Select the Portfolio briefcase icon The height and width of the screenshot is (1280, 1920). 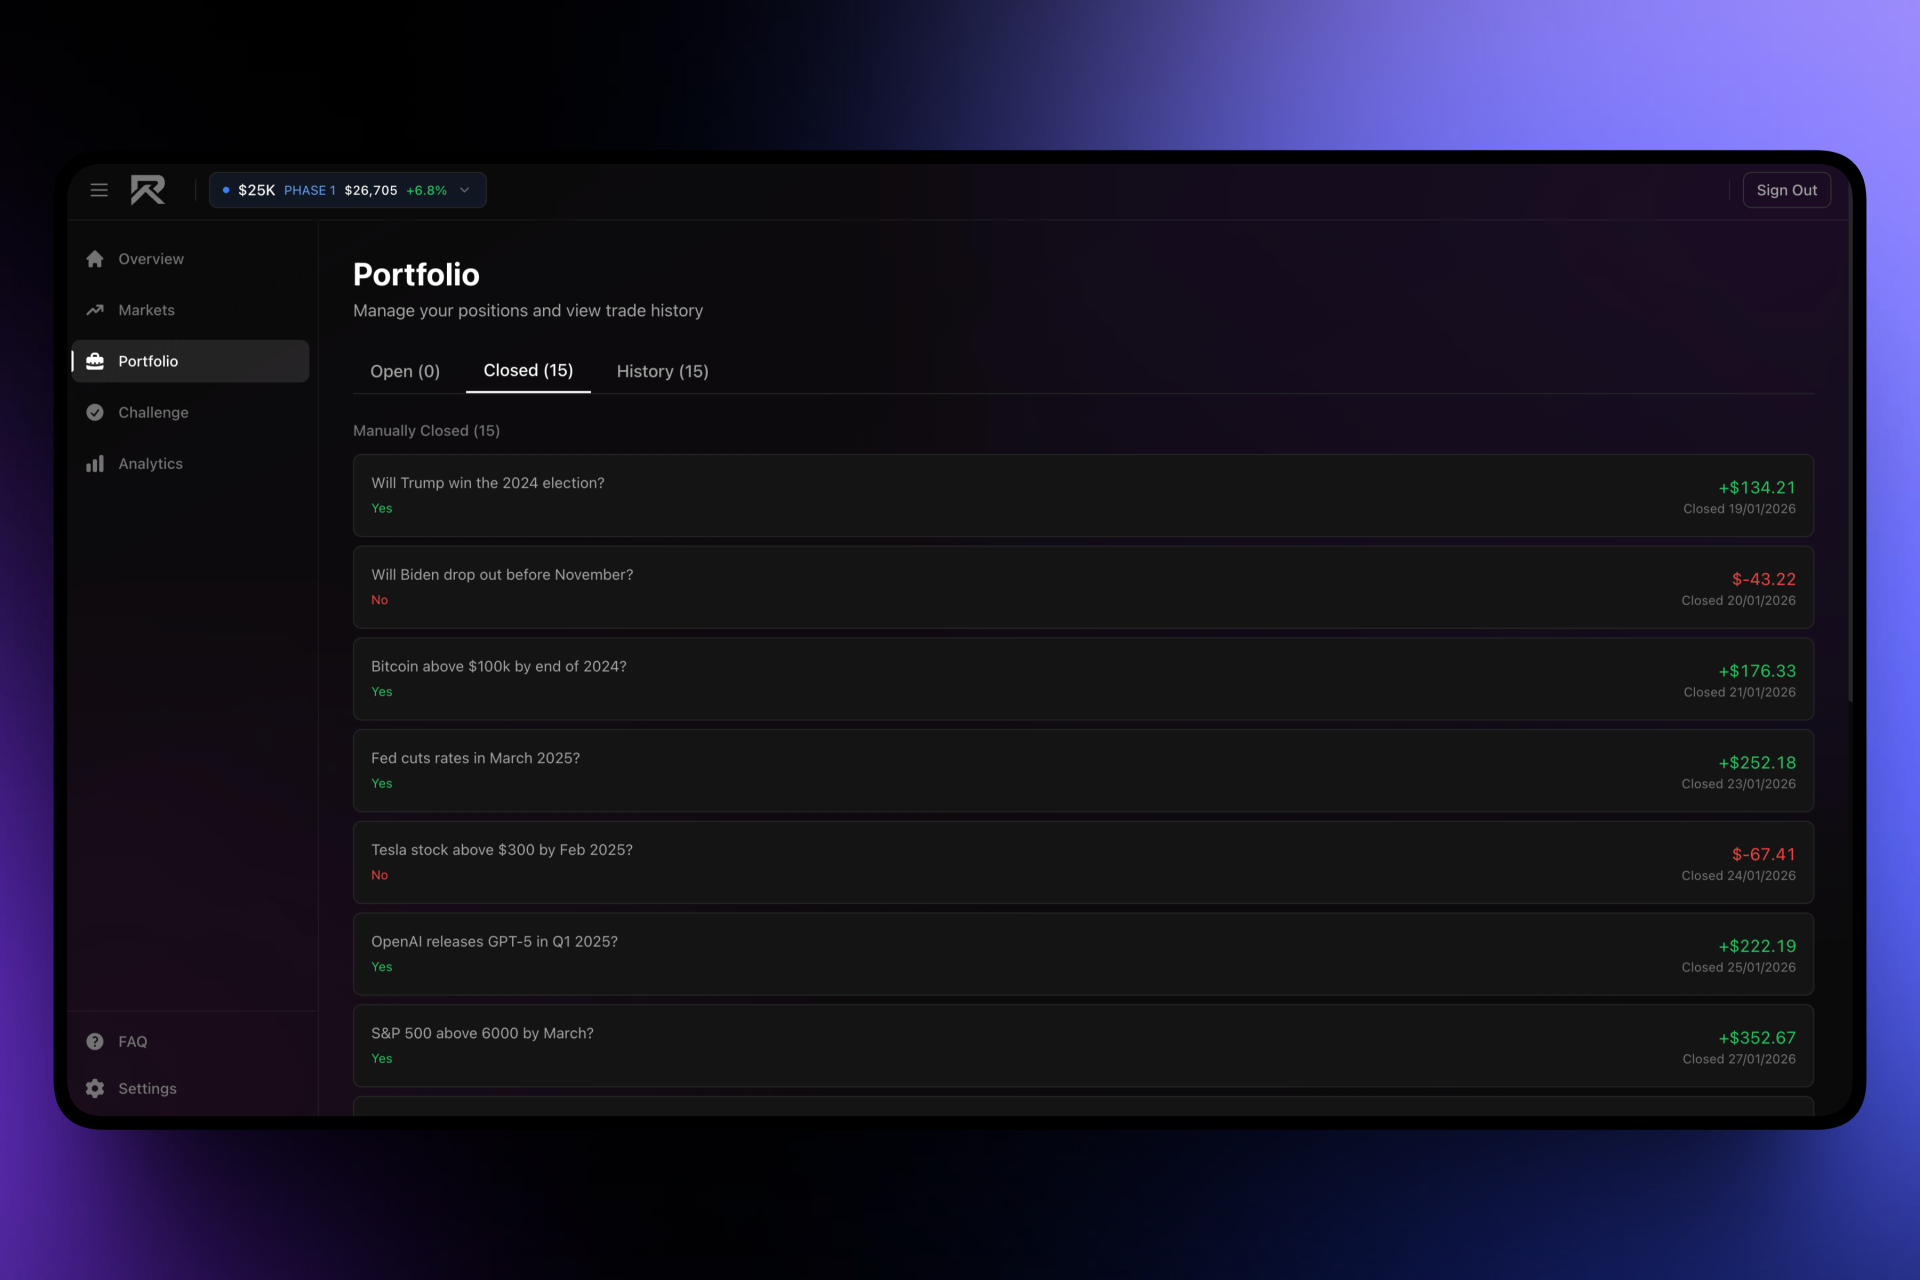(95, 361)
